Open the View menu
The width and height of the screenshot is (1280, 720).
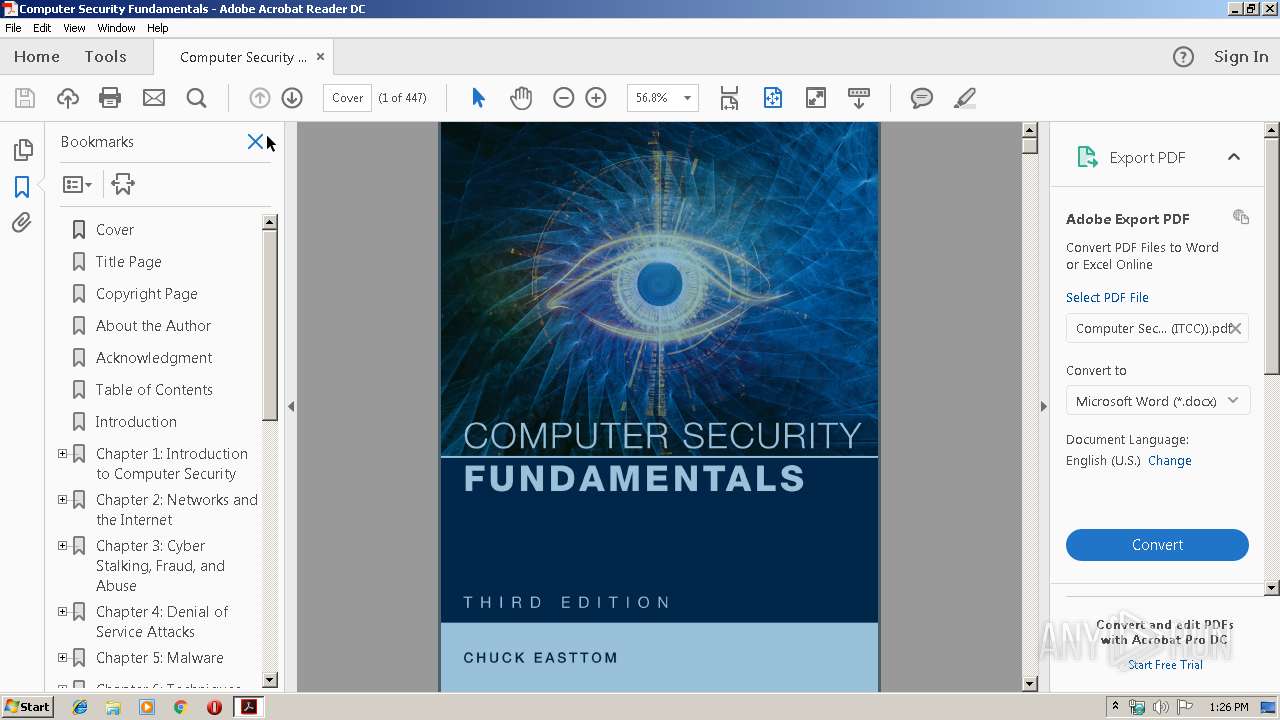click(74, 28)
